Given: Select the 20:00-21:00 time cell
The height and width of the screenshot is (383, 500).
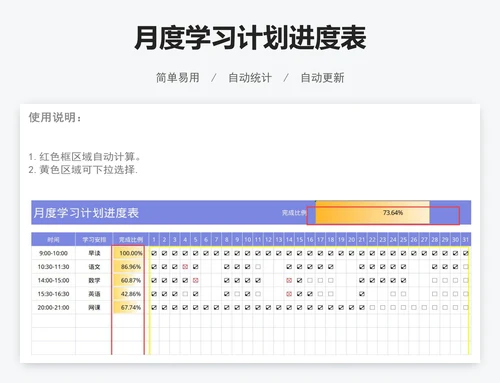Looking at the screenshot, I should coord(53,307).
